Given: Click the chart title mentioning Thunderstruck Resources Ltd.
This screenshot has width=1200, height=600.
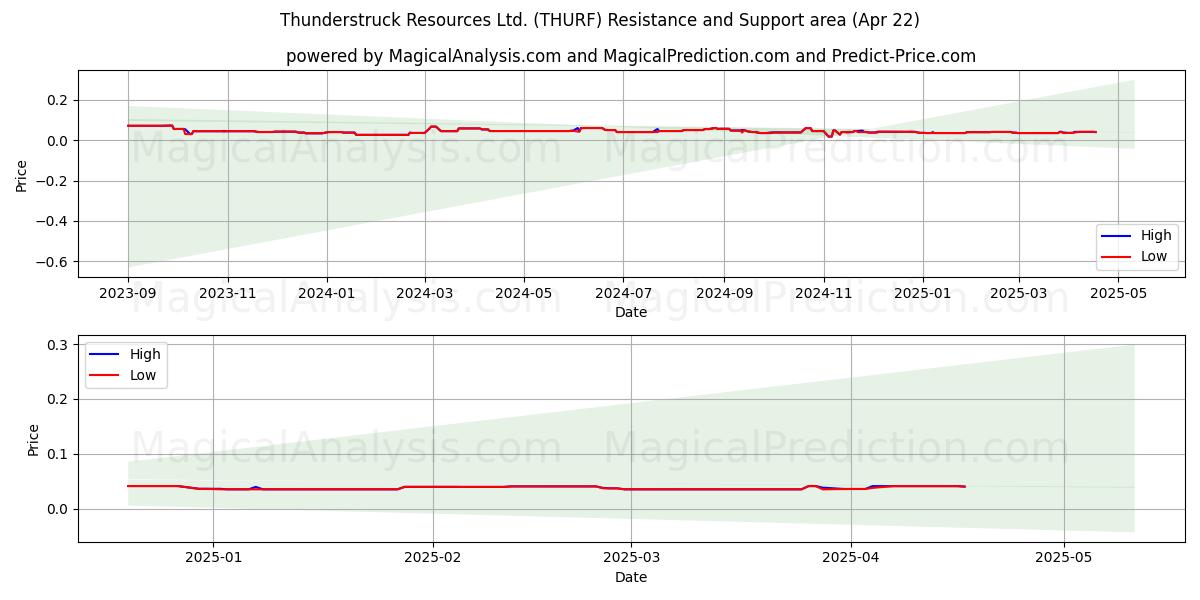Looking at the screenshot, I should [600, 20].
